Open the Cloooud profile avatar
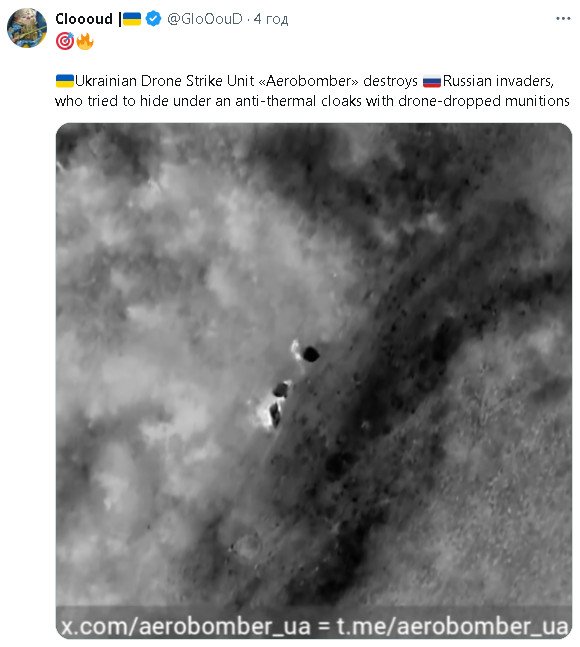The height and width of the screenshot is (647, 580). 27,28
